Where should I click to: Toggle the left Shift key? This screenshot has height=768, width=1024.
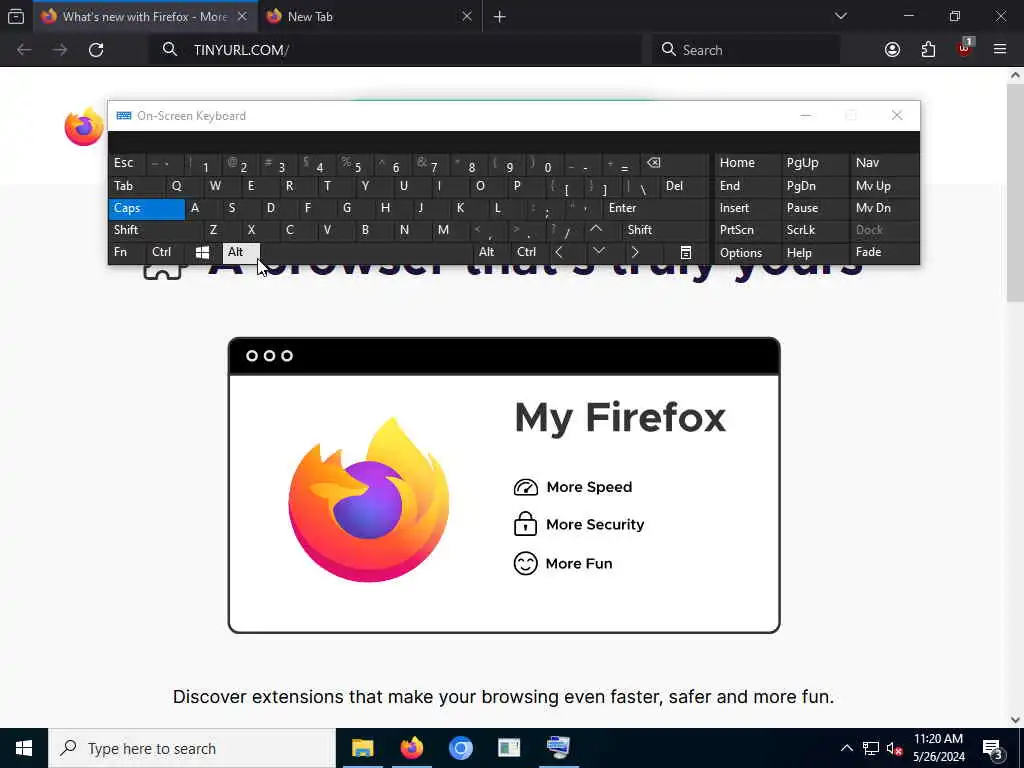point(155,230)
